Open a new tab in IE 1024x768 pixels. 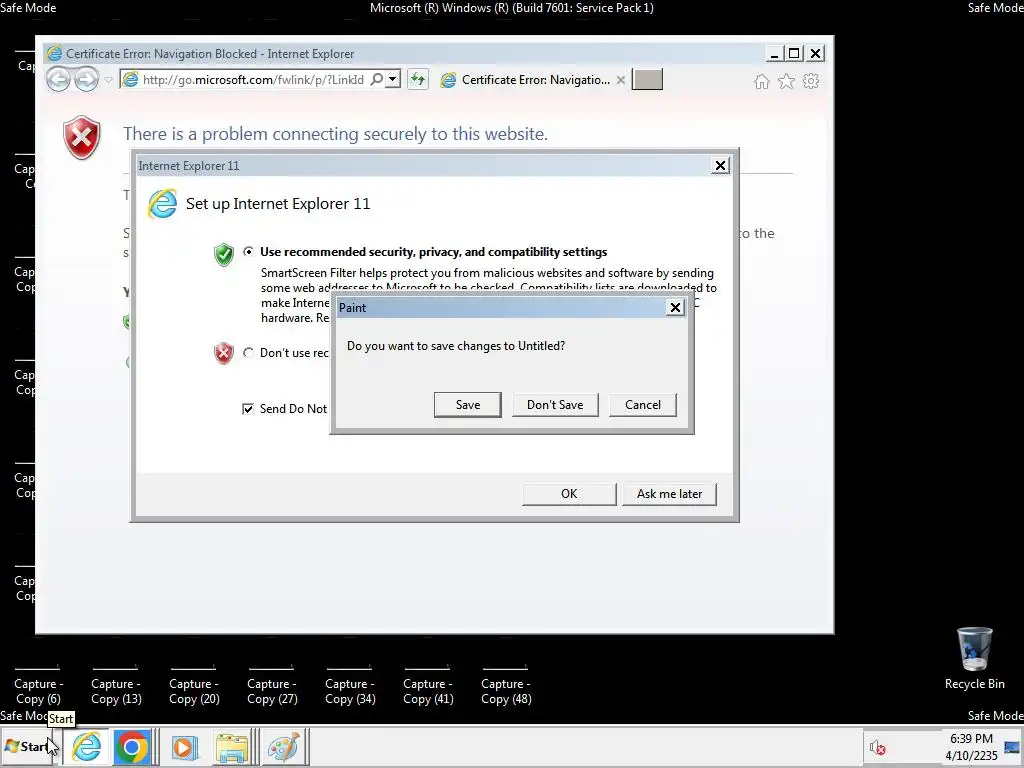pos(647,79)
